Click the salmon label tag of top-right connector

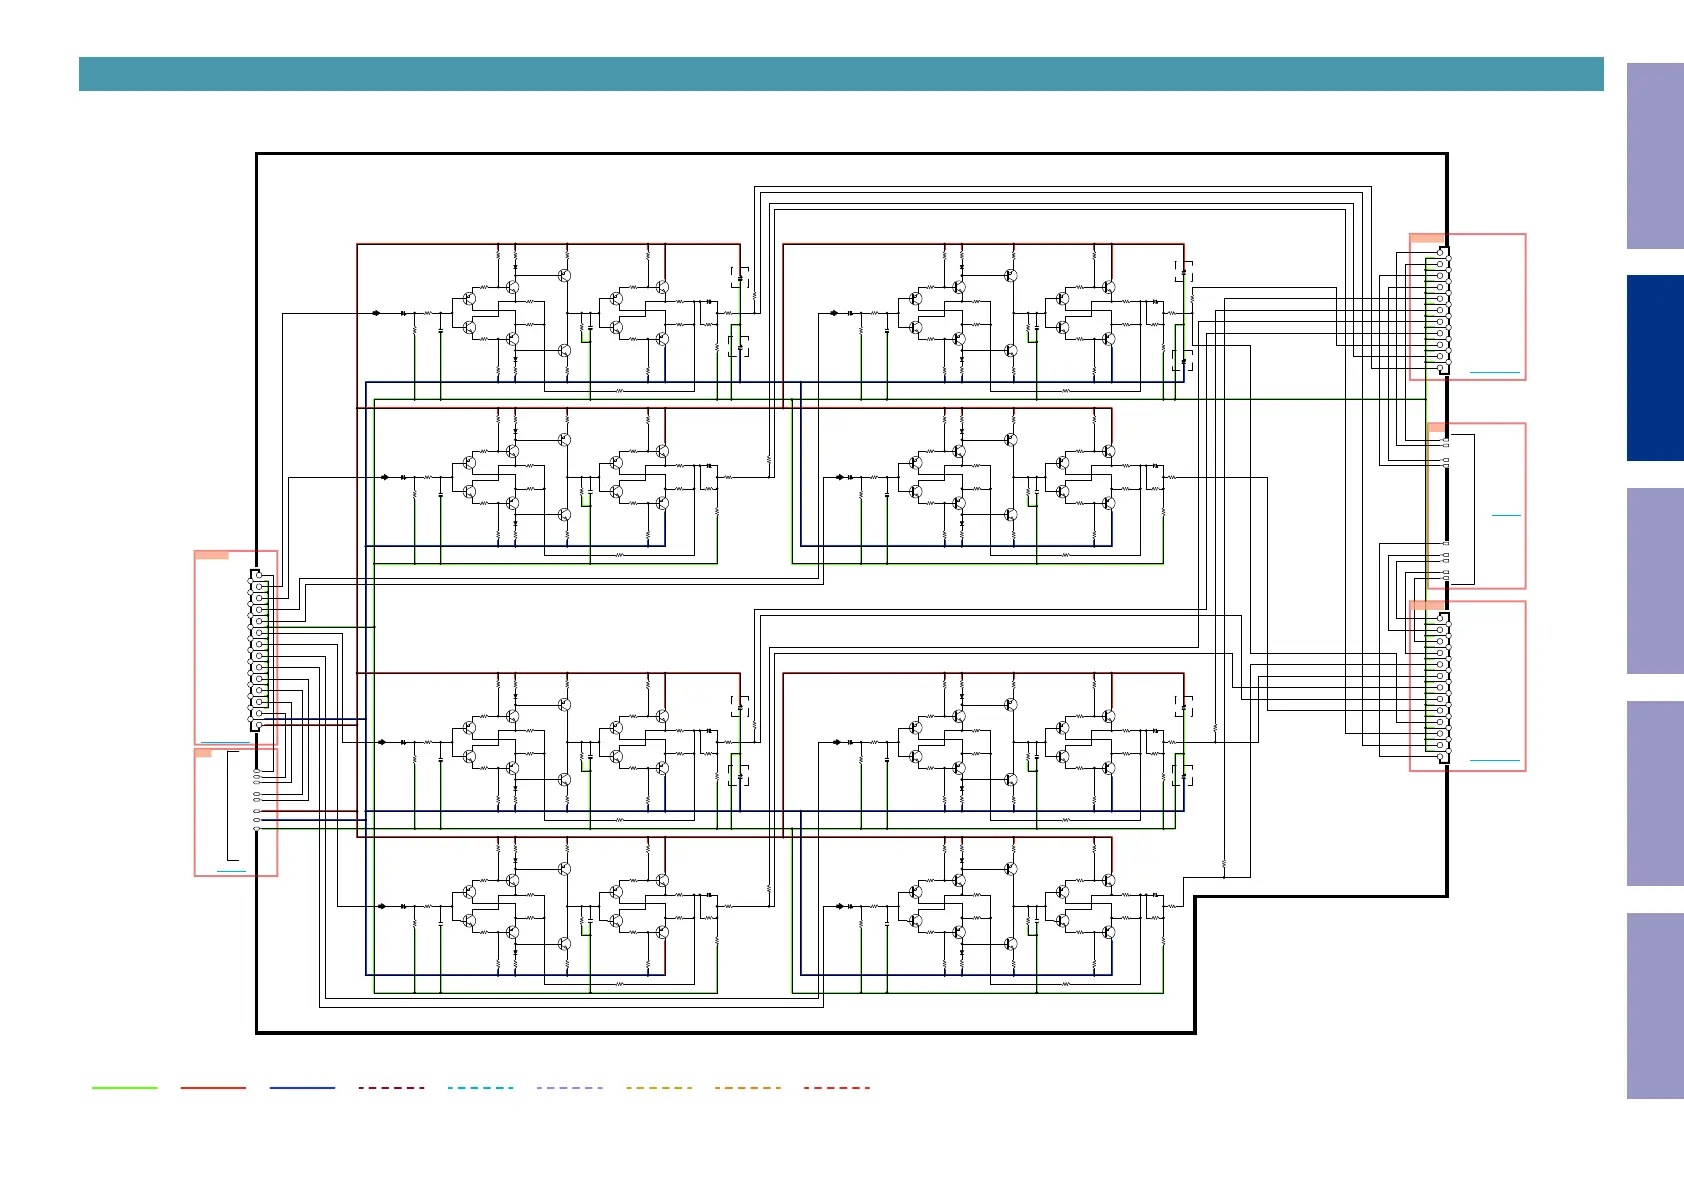point(1427,238)
